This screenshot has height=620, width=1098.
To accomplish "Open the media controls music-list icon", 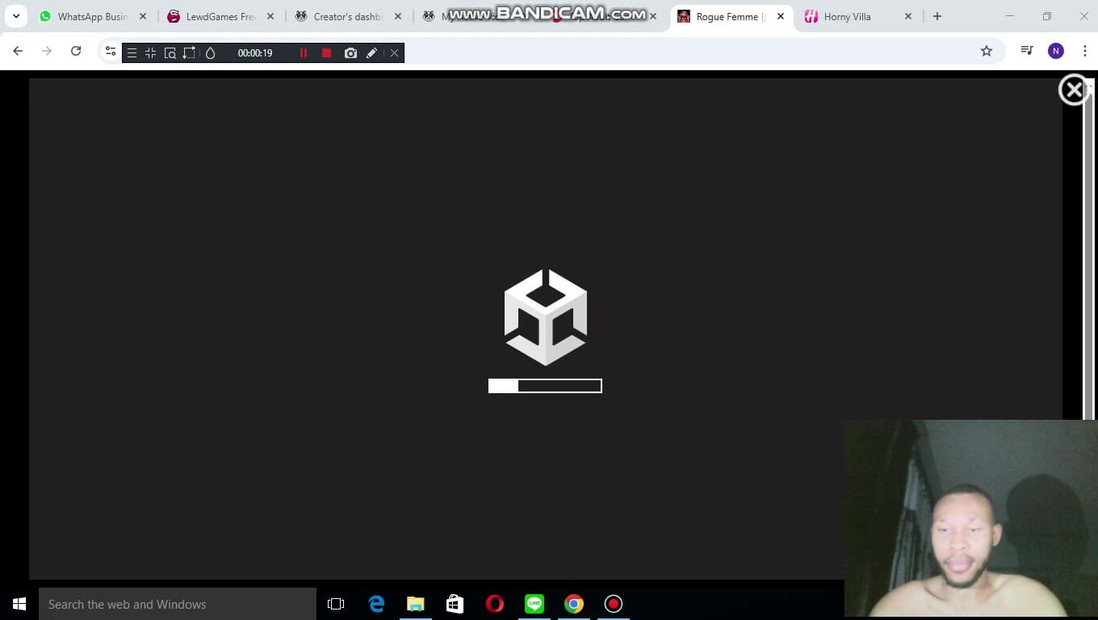I will (x=1027, y=50).
